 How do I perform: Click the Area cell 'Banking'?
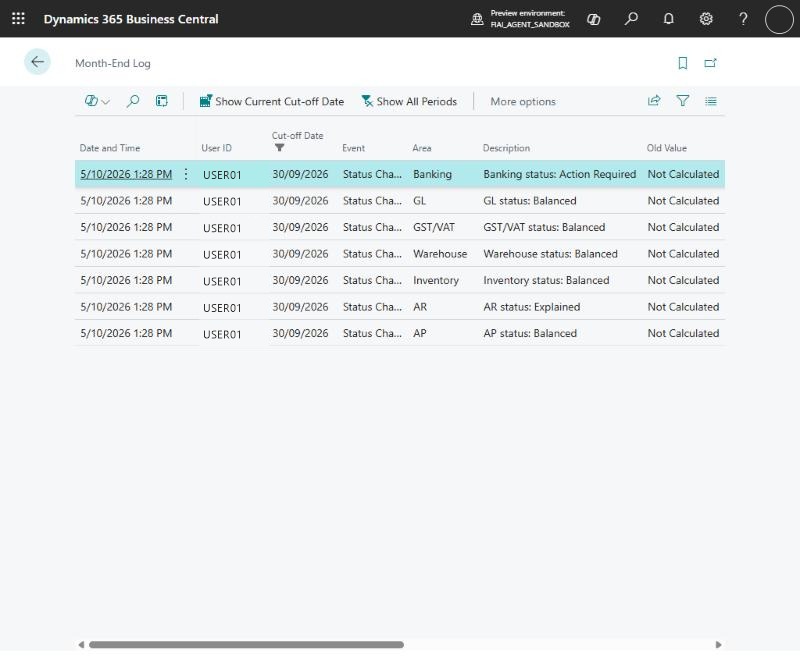point(432,175)
